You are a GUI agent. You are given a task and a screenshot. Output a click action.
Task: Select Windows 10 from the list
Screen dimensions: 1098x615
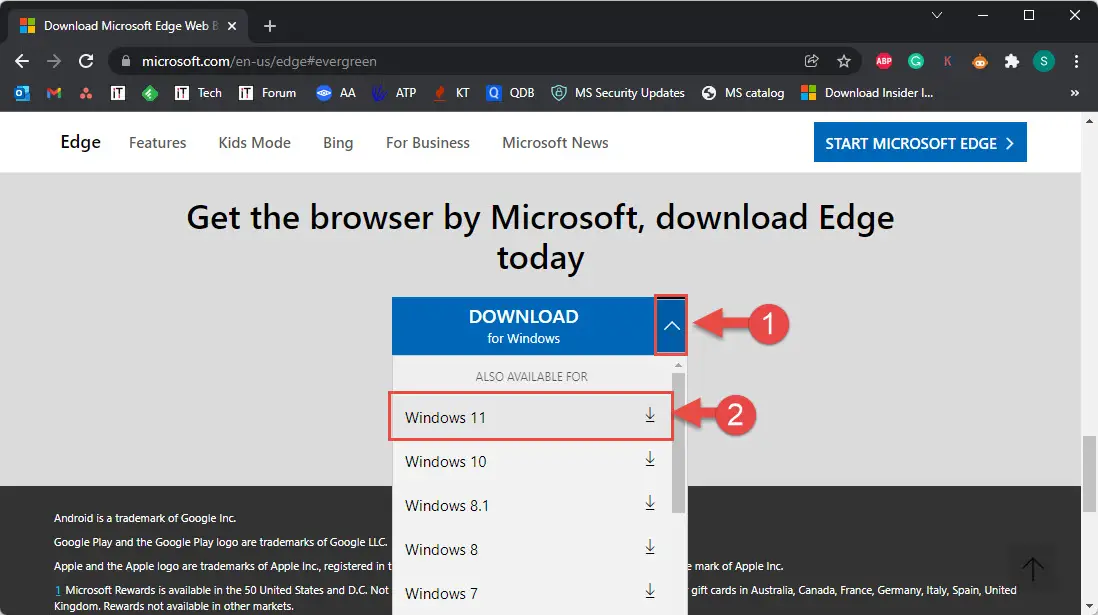pos(531,462)
